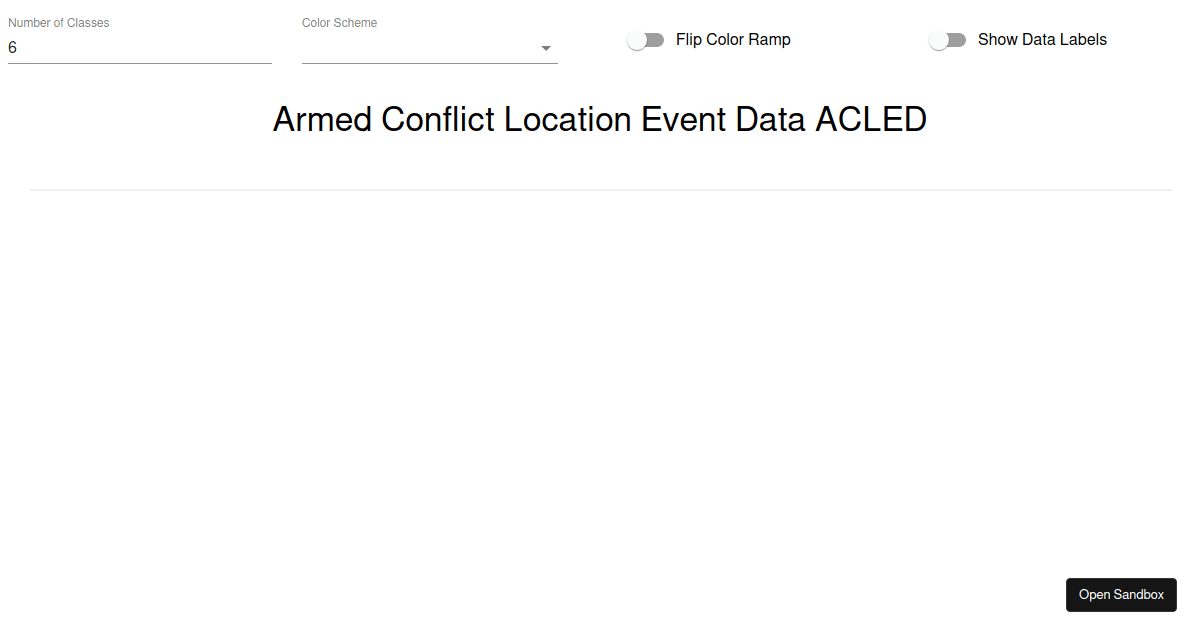This screenshot has height=630, width=1200.
Task: Click the Open Sandbox button
Action: pos(1121,595)
